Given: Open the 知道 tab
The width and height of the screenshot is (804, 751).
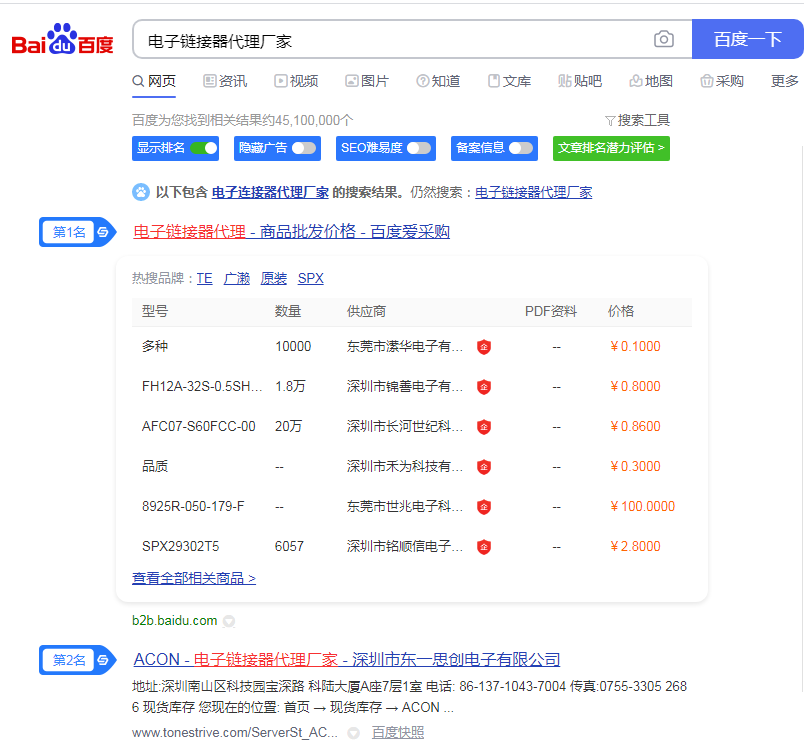Looking at the screenshot, I should 438,81.
